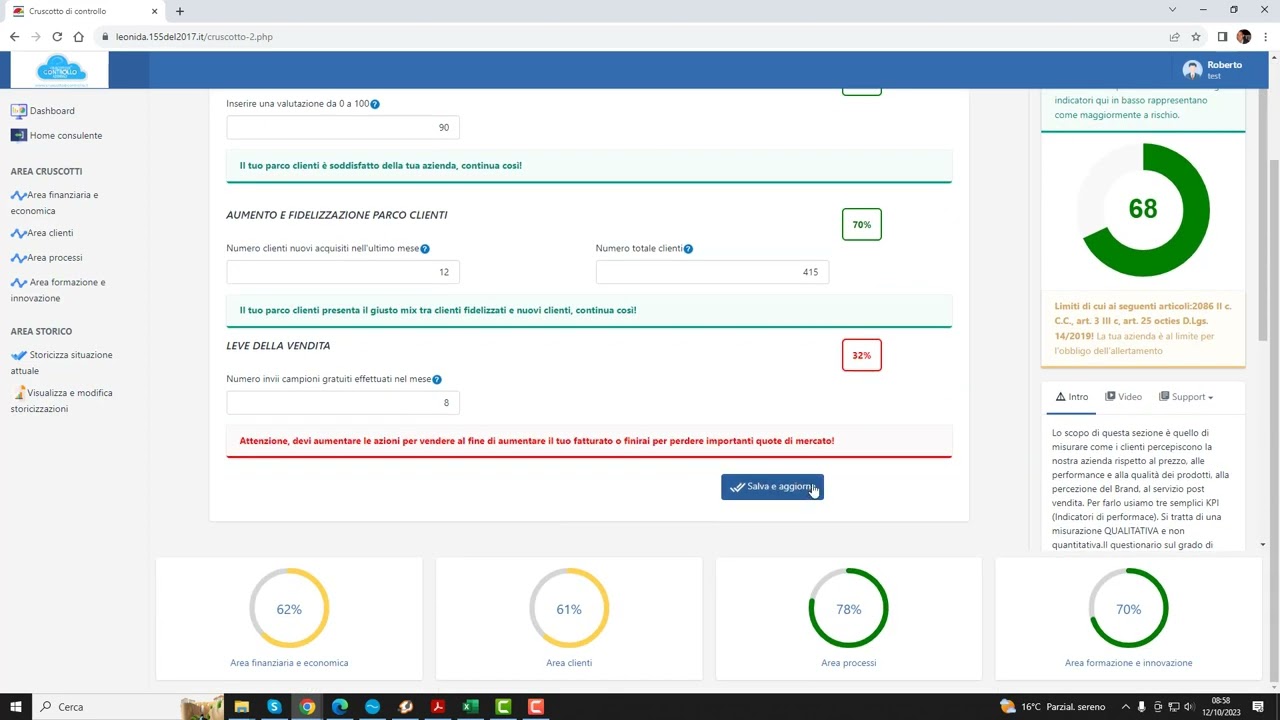Click the 78% Area processi gauge
1280x720 pixels.
tap(848, 609)
